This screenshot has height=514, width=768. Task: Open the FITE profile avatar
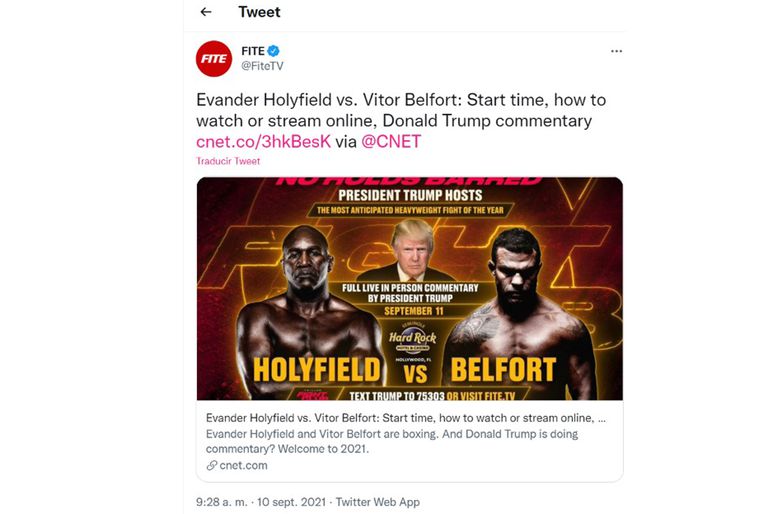coord(214,59)
